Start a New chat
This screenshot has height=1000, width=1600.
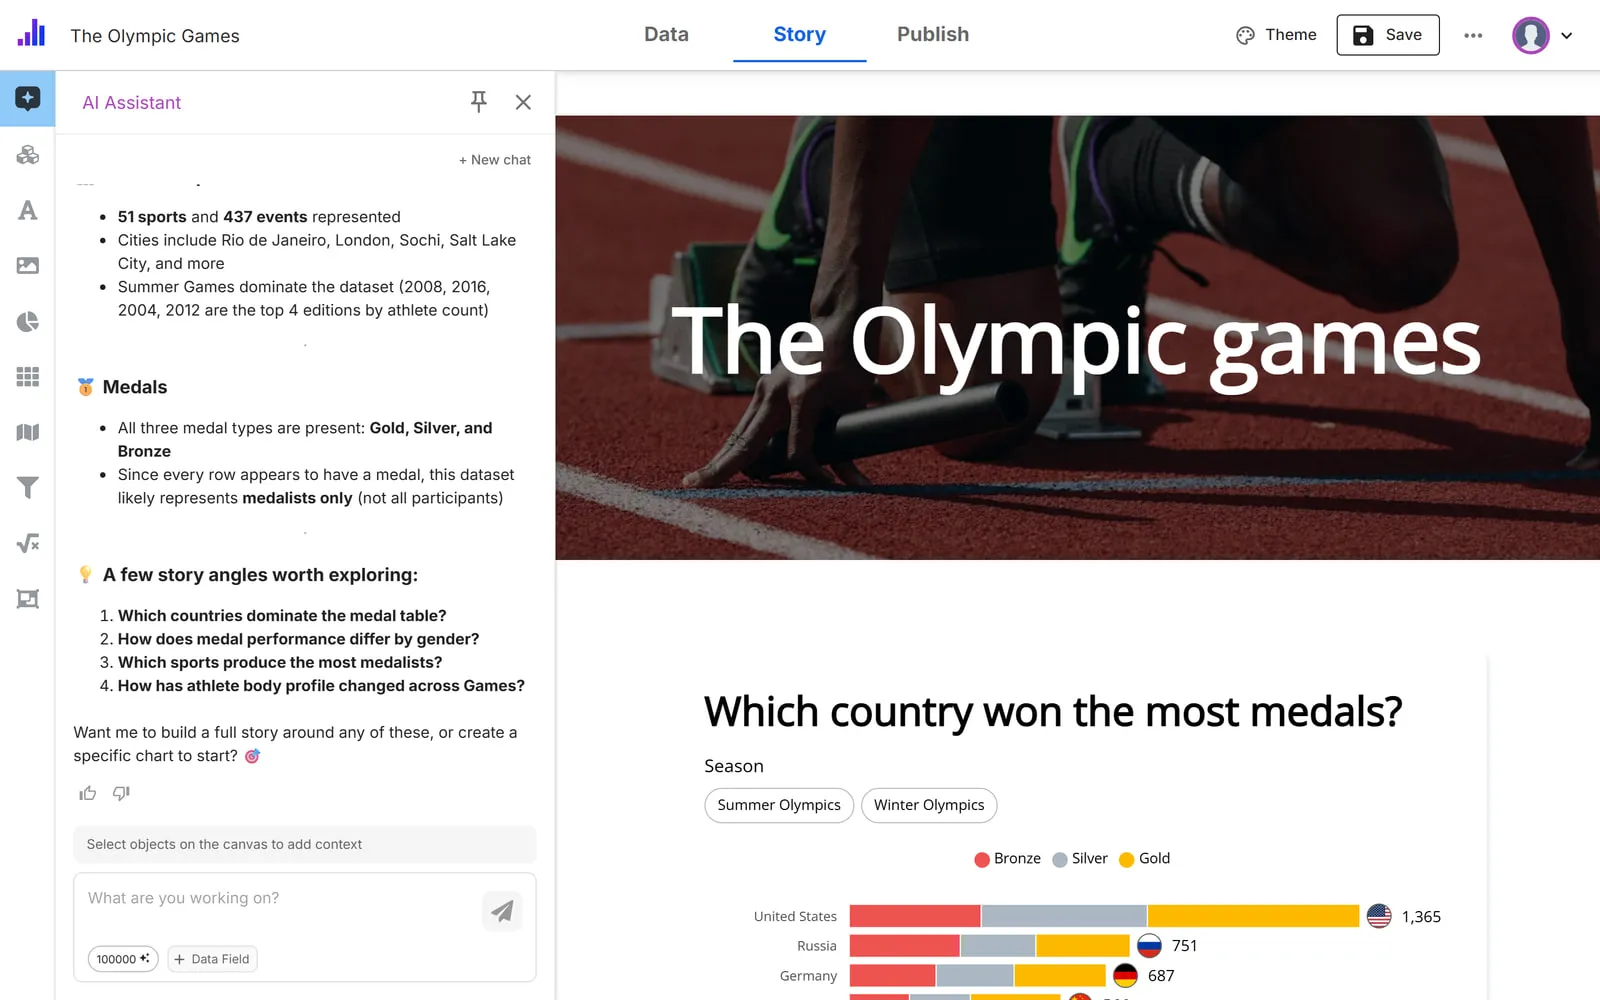point(495,160)
